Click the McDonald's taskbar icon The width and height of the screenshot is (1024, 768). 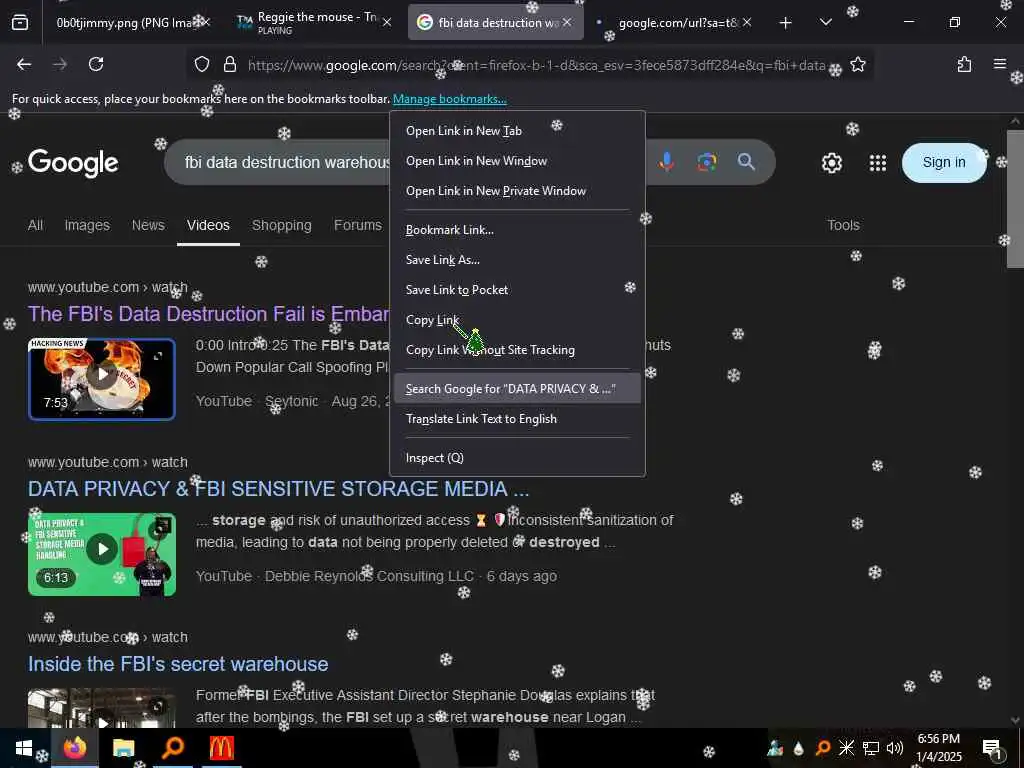pos(221,748)
